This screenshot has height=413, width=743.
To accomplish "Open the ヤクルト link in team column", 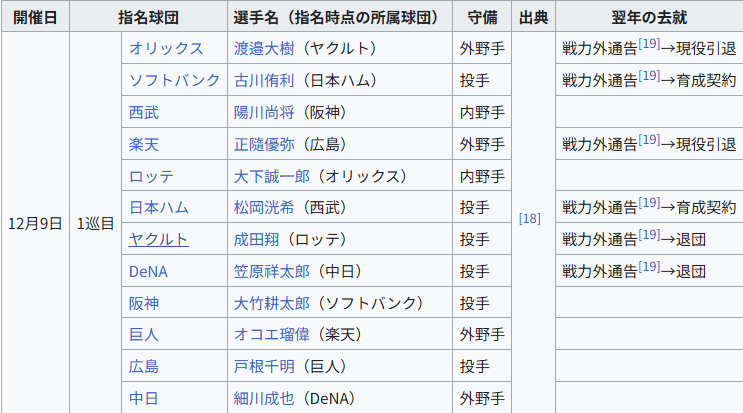I will 159,239.
